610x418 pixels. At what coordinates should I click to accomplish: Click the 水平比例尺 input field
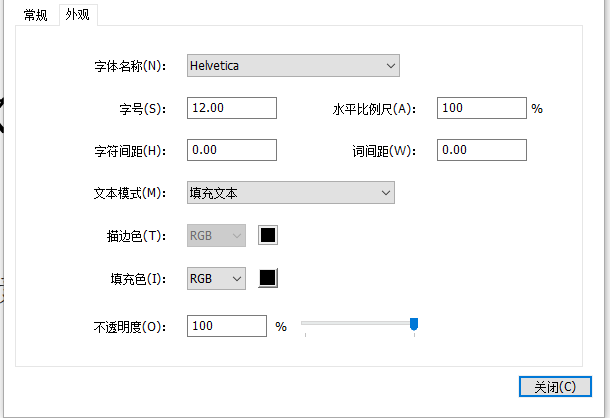(481, 108)
